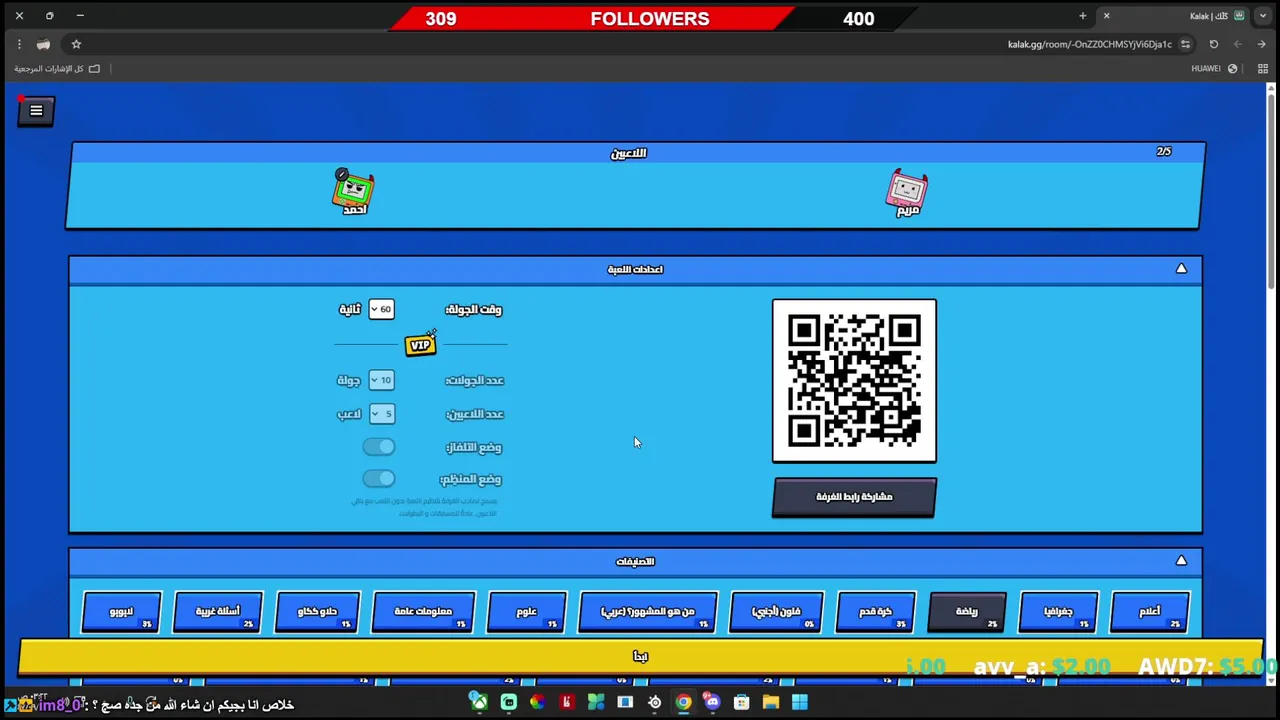Open the colorful pinwheel app in taskbar

pyautogui.click(x=538, y=703)
